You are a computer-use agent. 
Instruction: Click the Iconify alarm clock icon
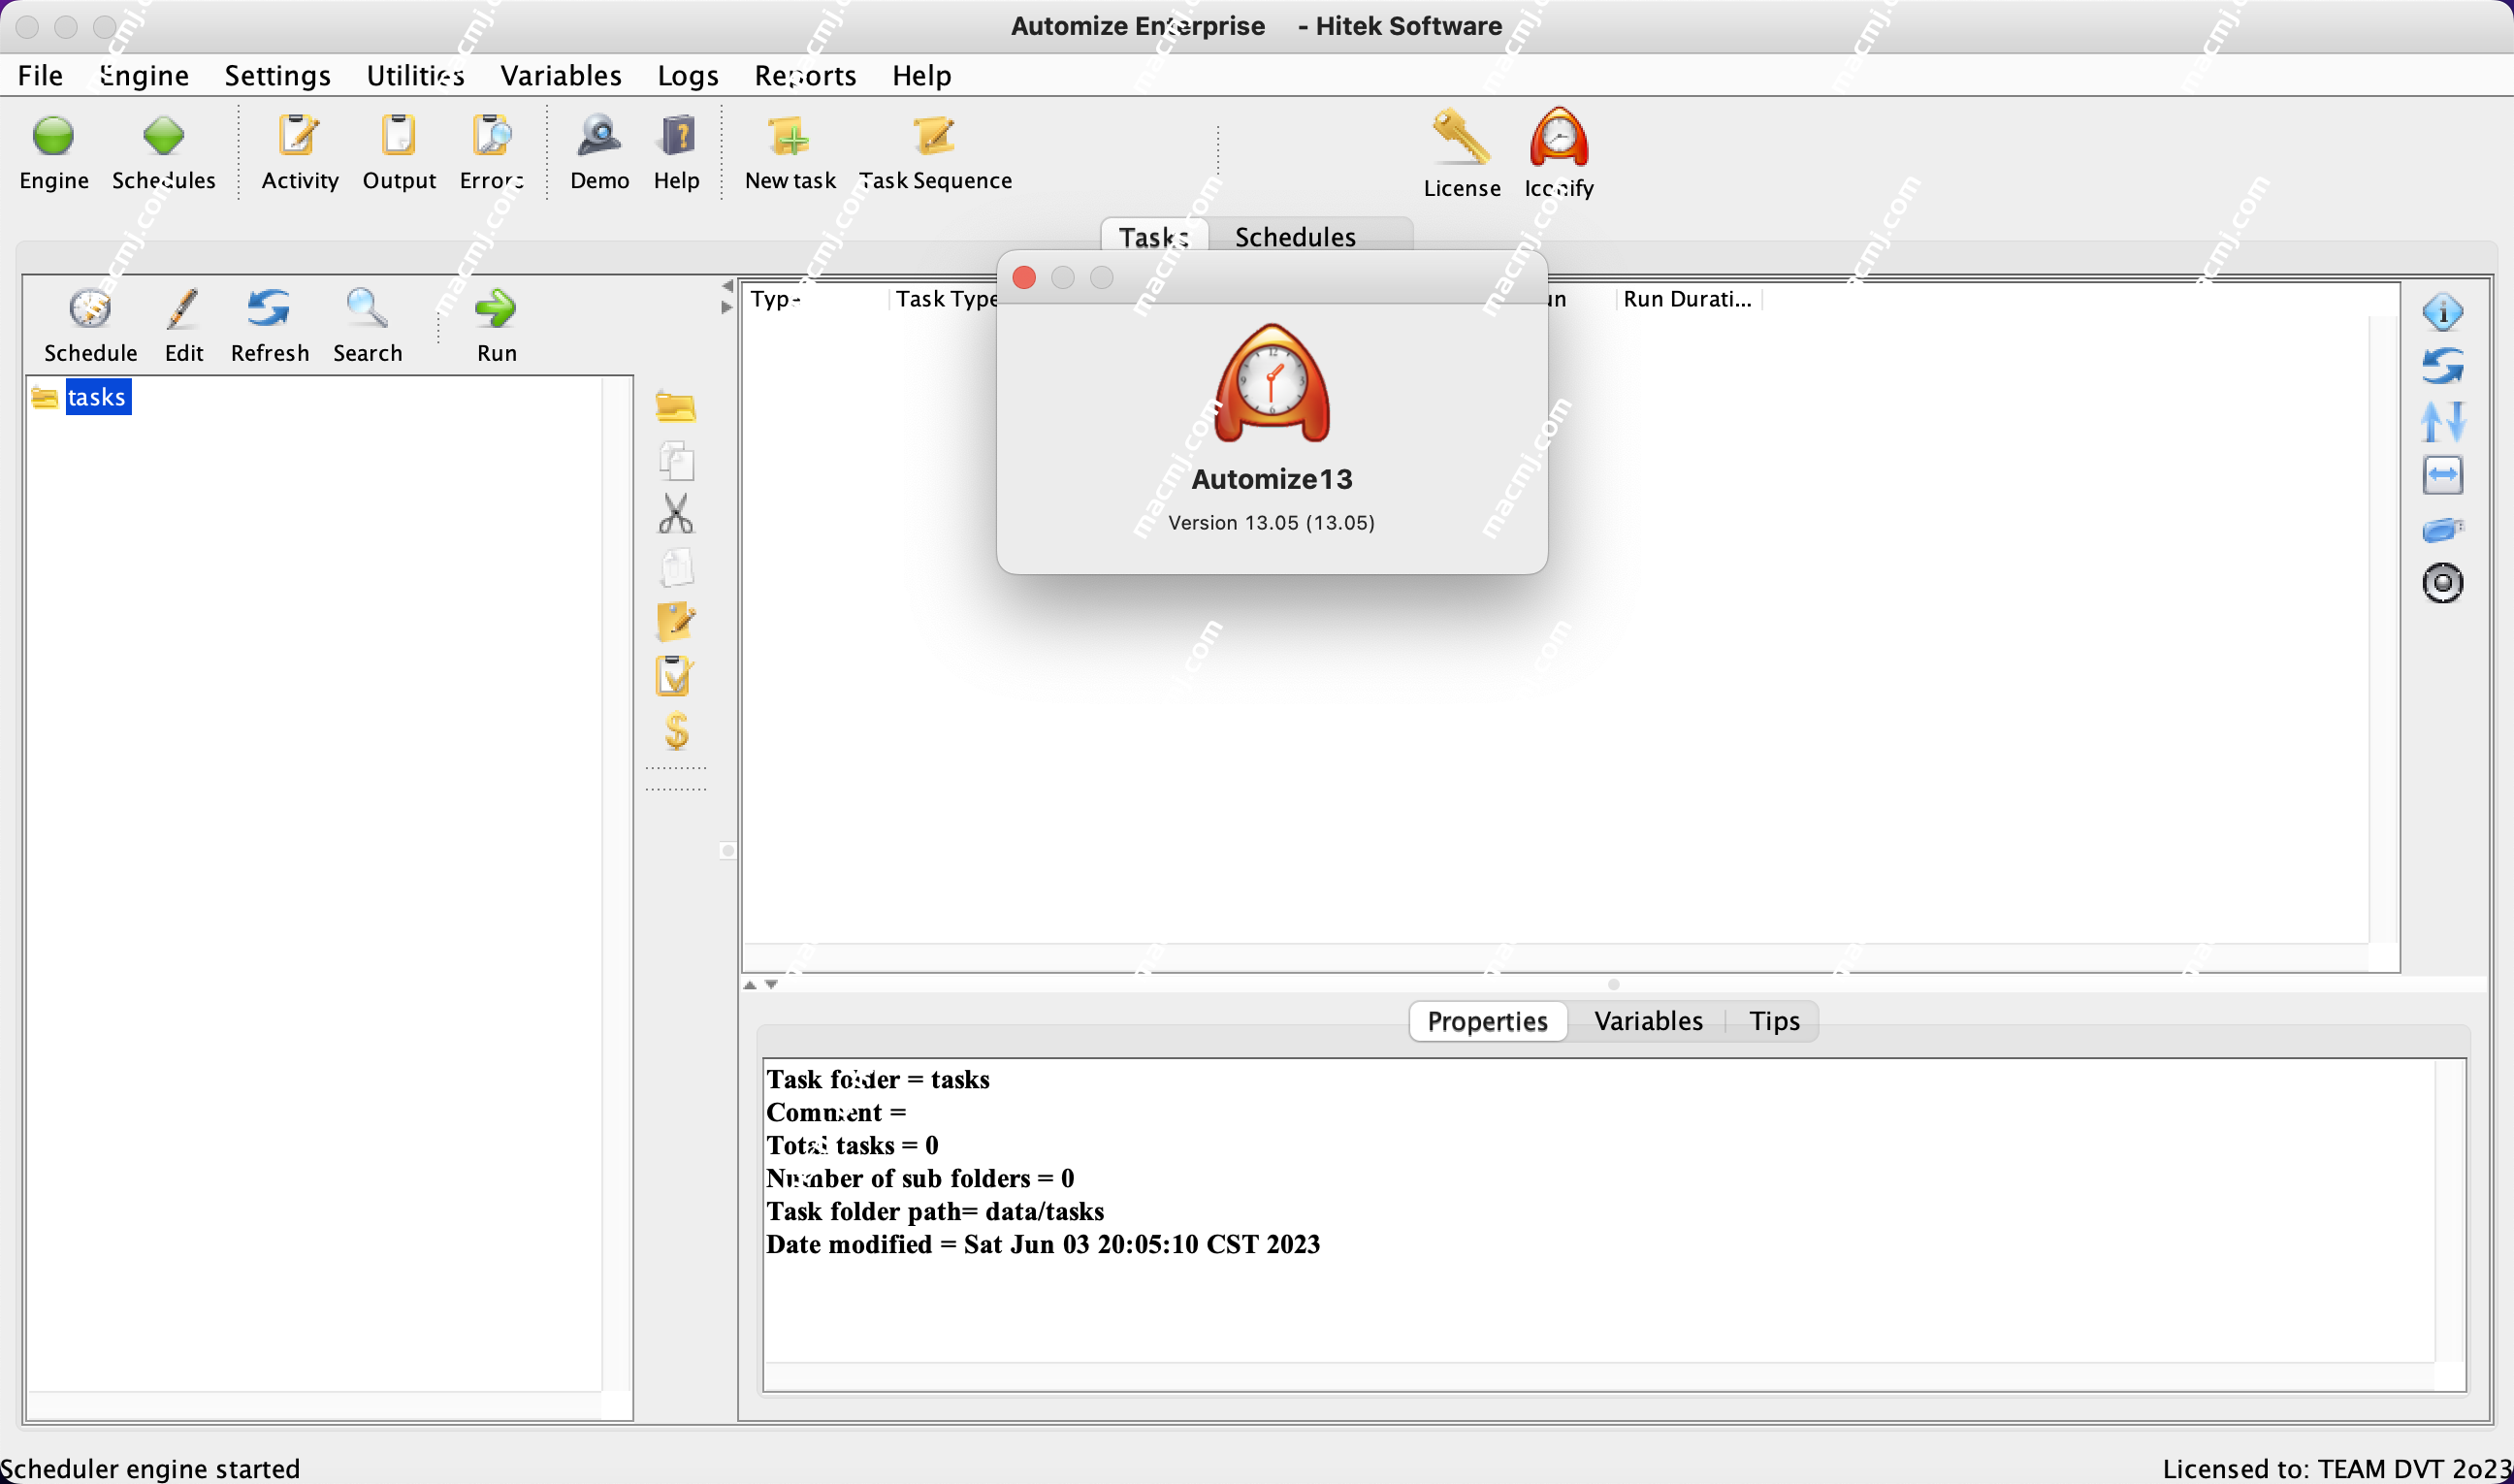coord(1559,137)
